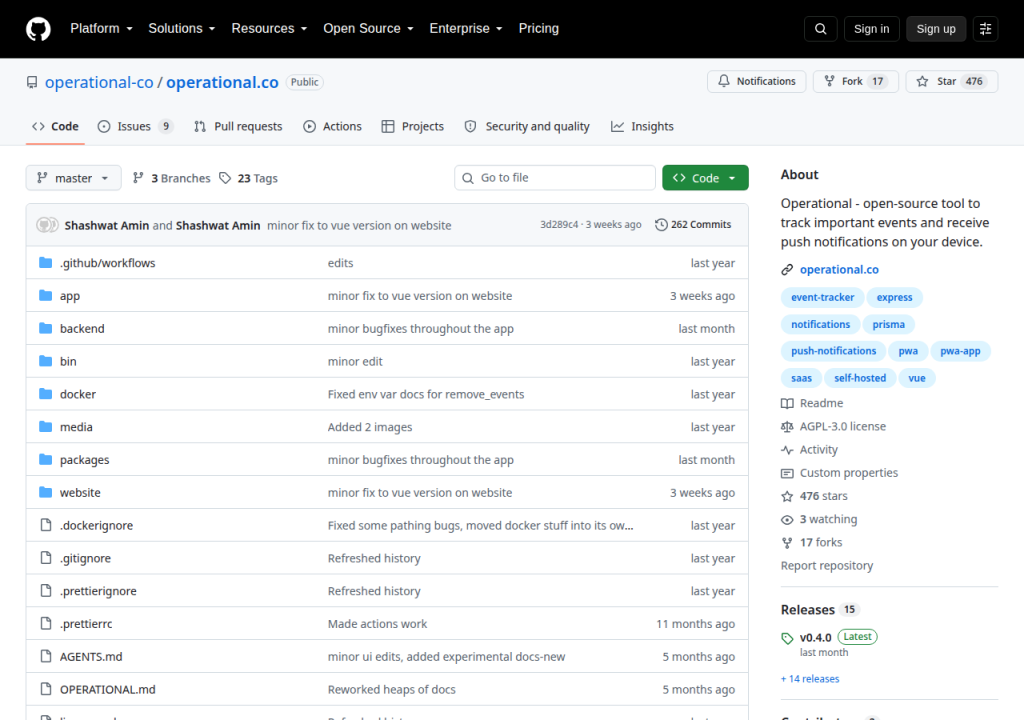Viewport: 1024px width, 720px height.
Task: Switch to the Projects tab
Action: click(413, 126)
